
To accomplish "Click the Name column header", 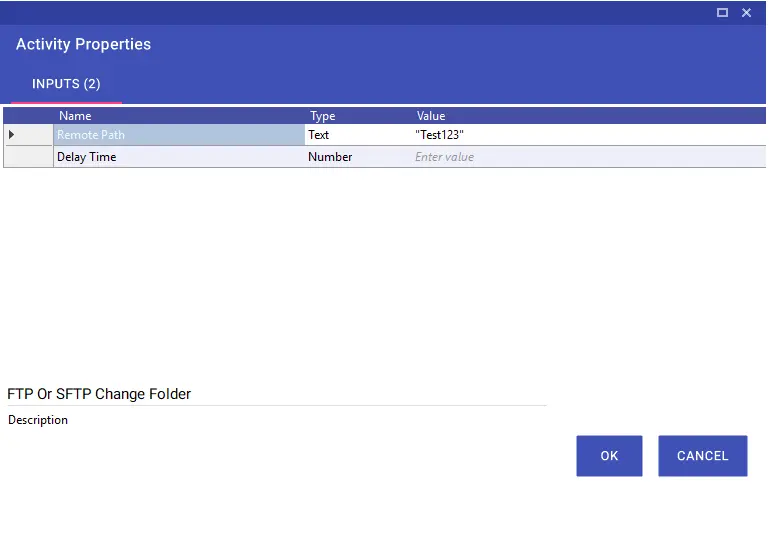I will tap(75, 116).
